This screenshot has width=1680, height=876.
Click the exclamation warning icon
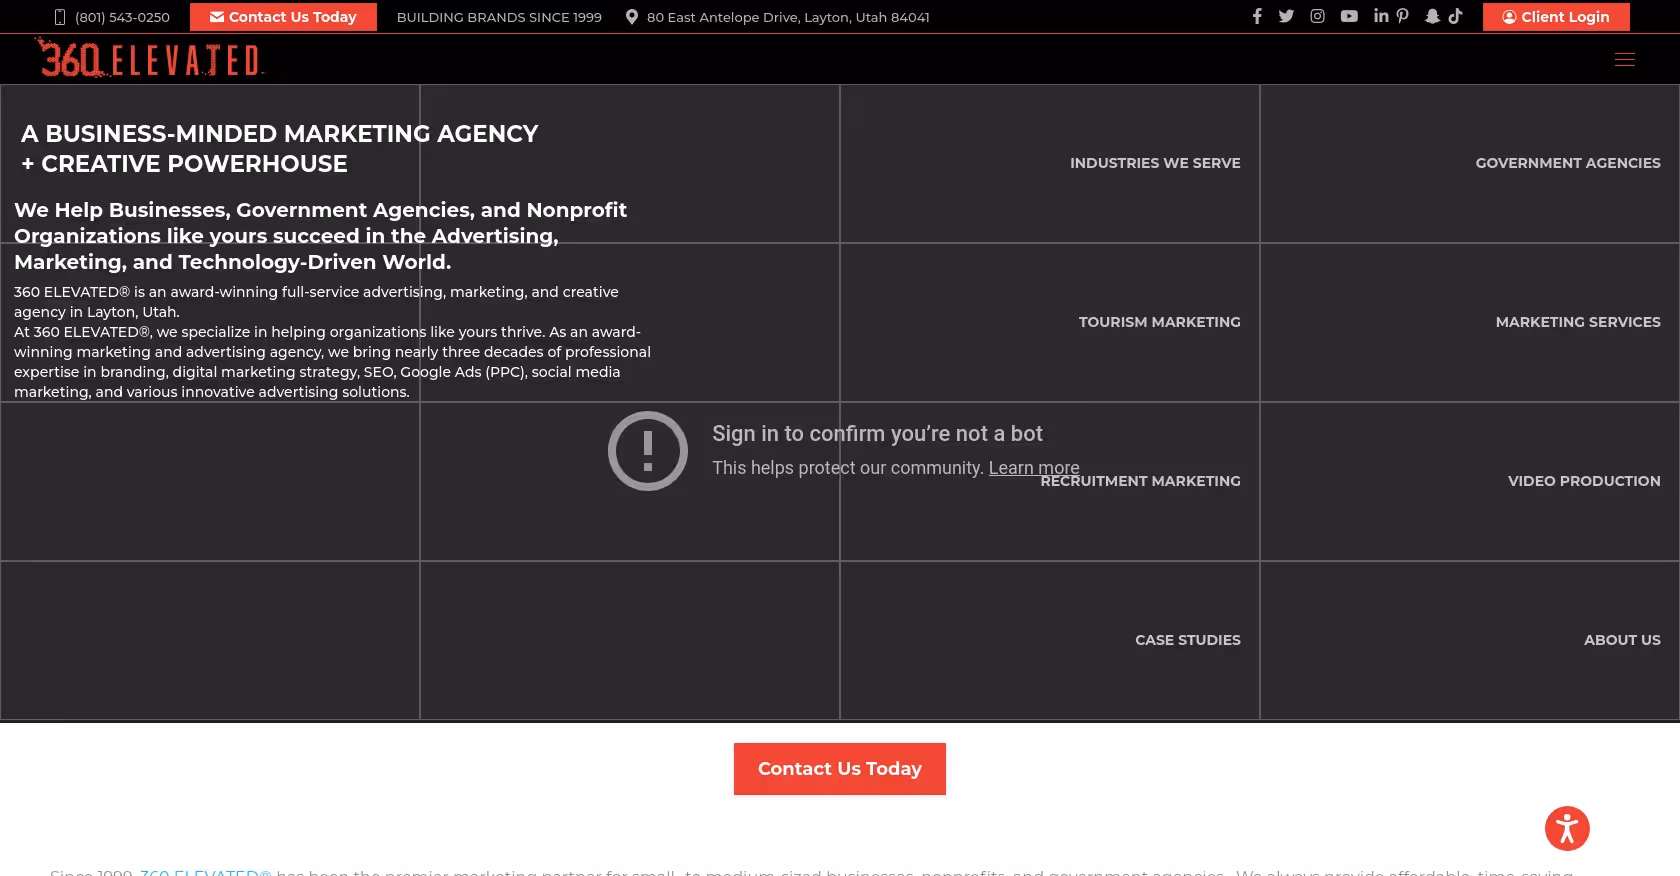[x=648, y=451]
